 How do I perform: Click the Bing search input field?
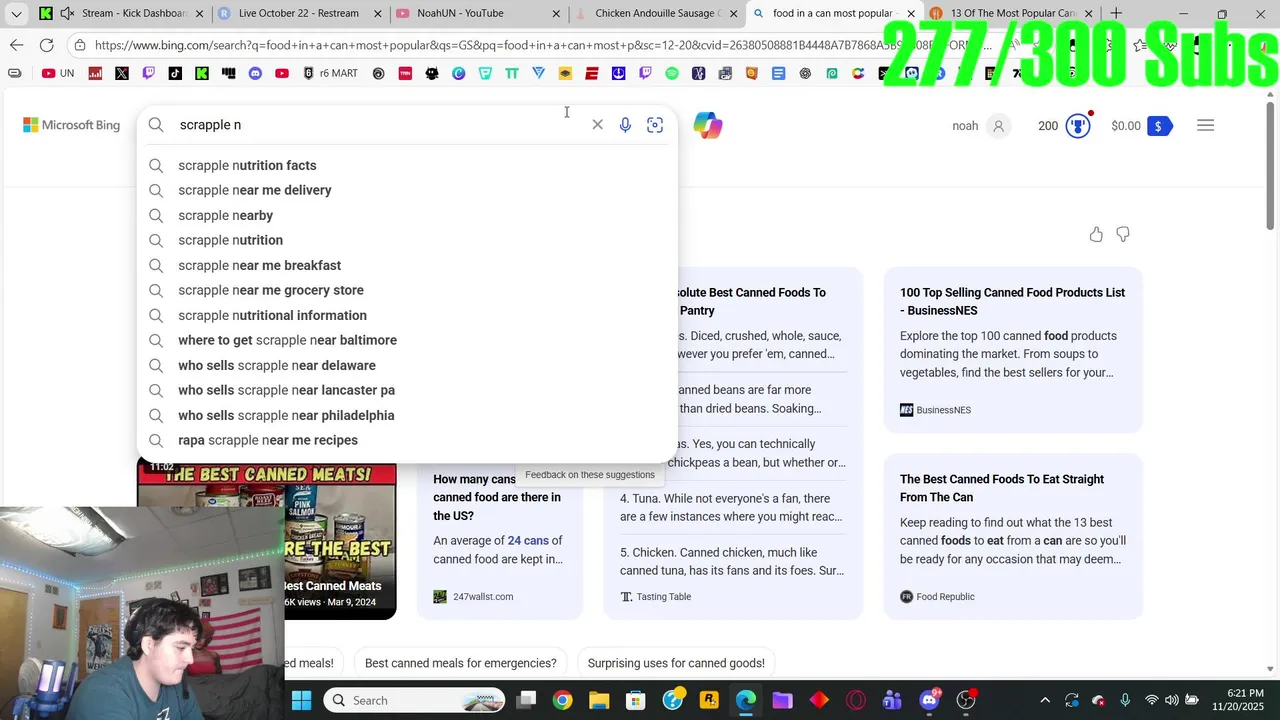[x=380, y=125]
